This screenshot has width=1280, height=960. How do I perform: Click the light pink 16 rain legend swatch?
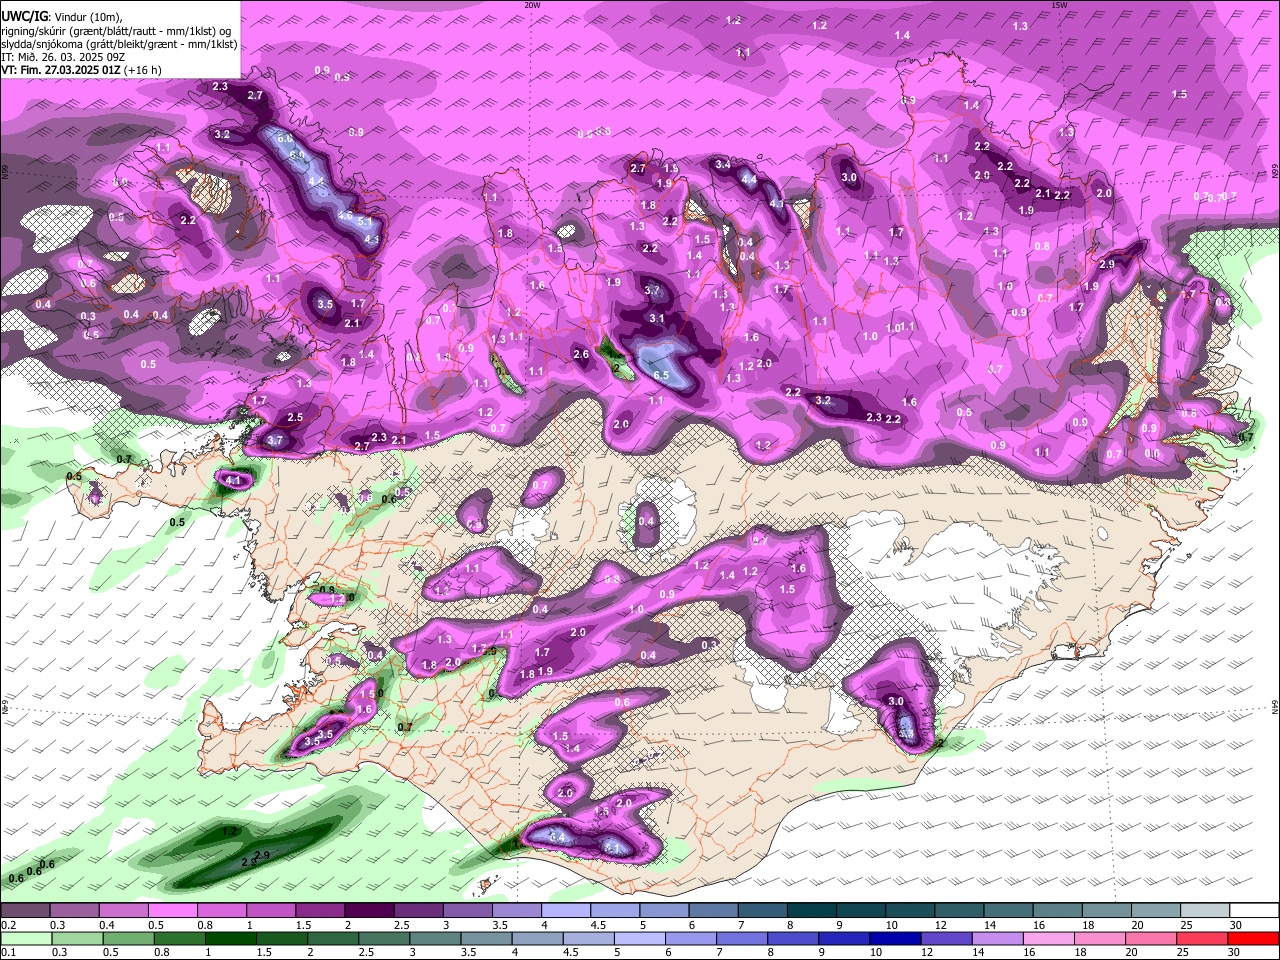pos(1050,938)
